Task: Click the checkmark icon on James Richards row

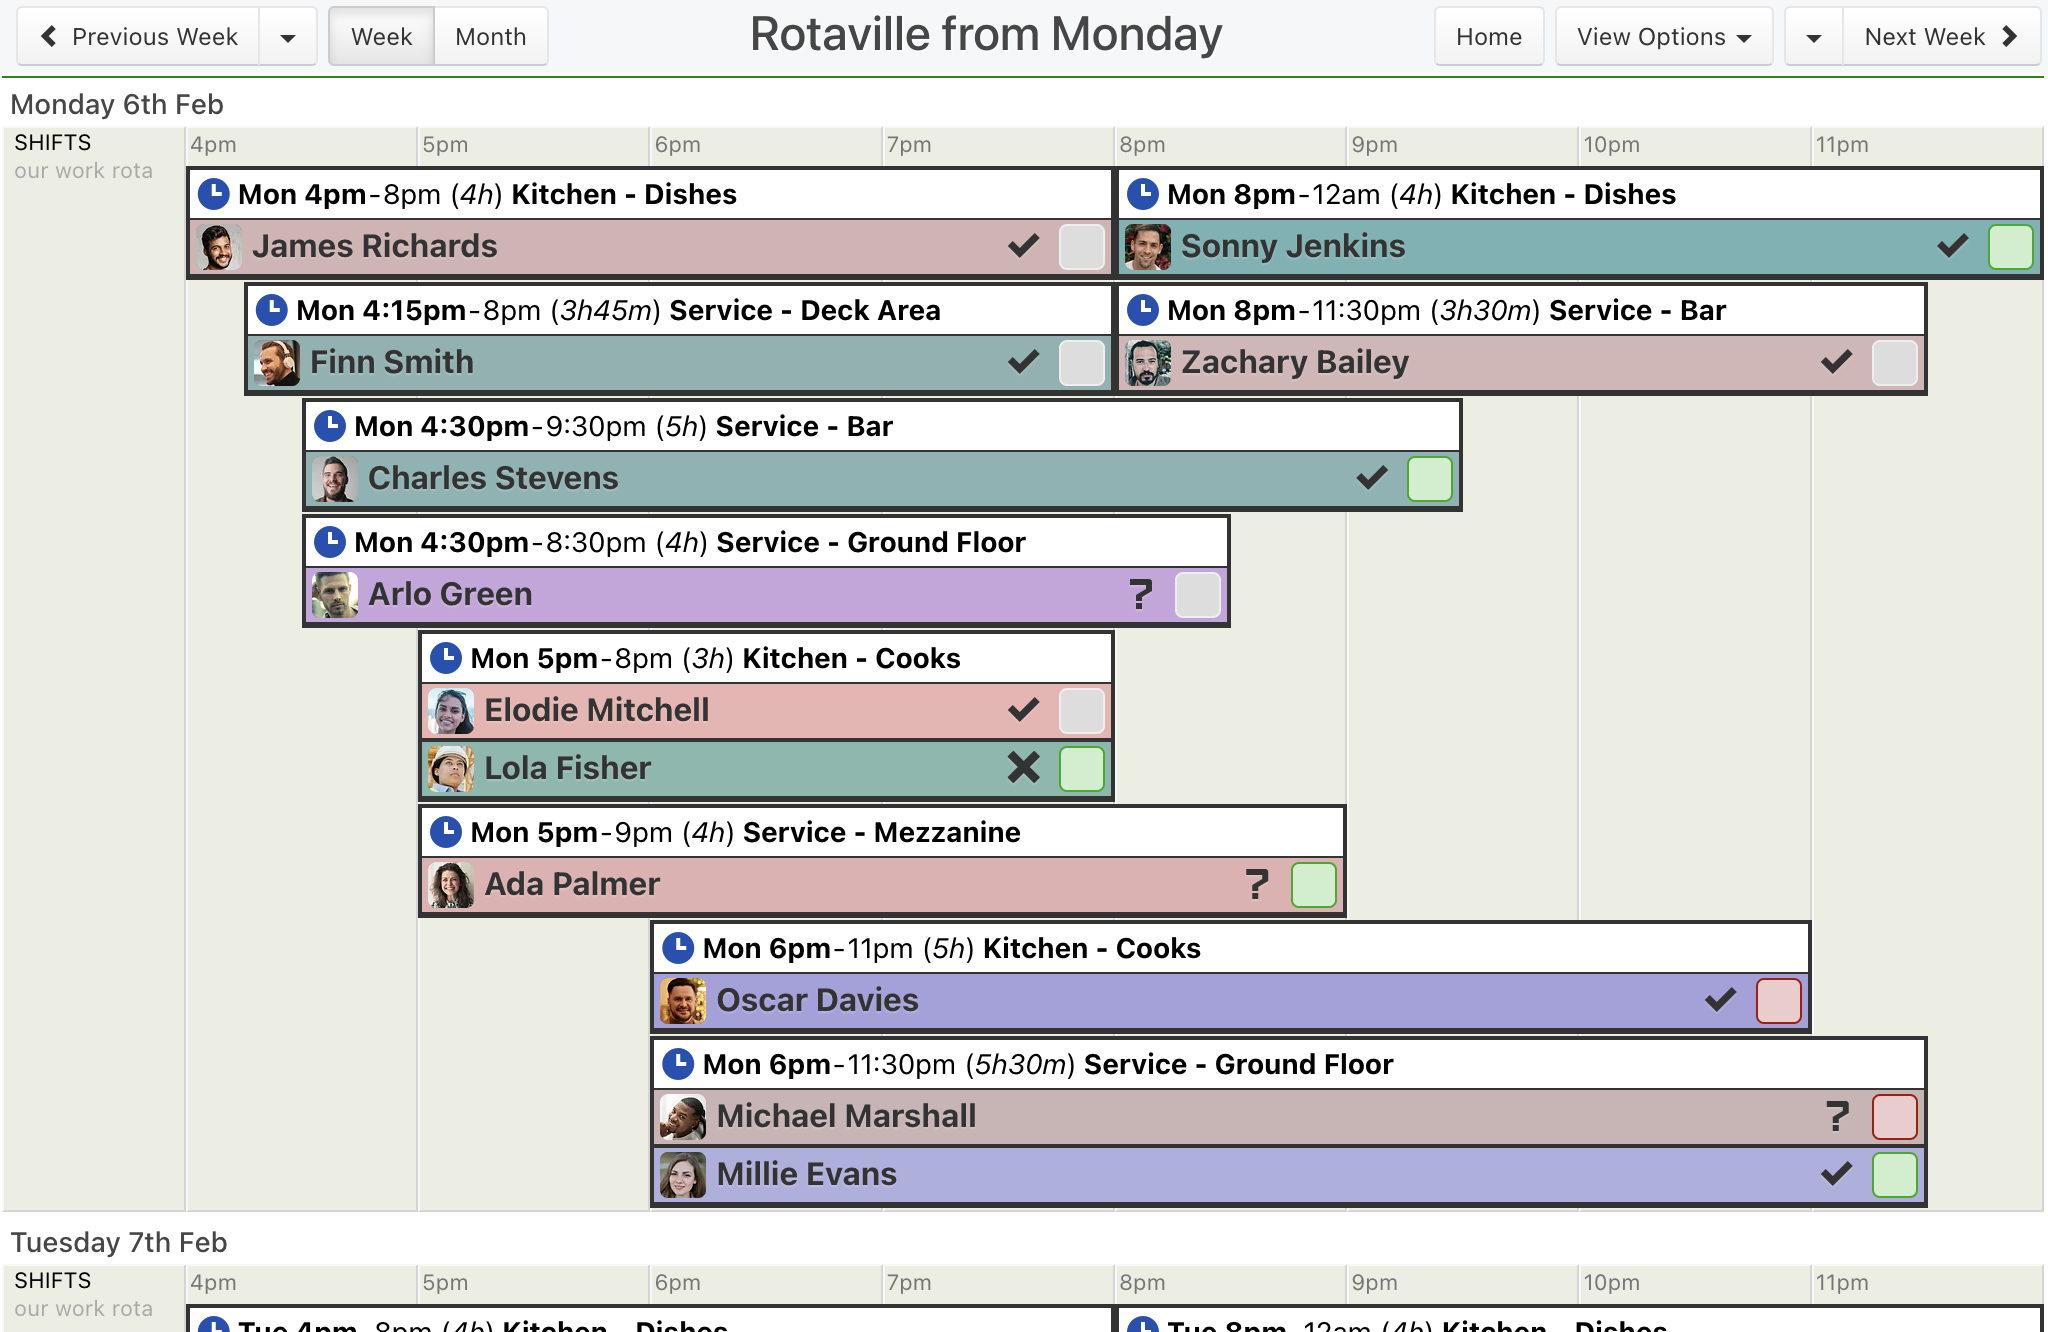Action: [x=1023, y=246]
